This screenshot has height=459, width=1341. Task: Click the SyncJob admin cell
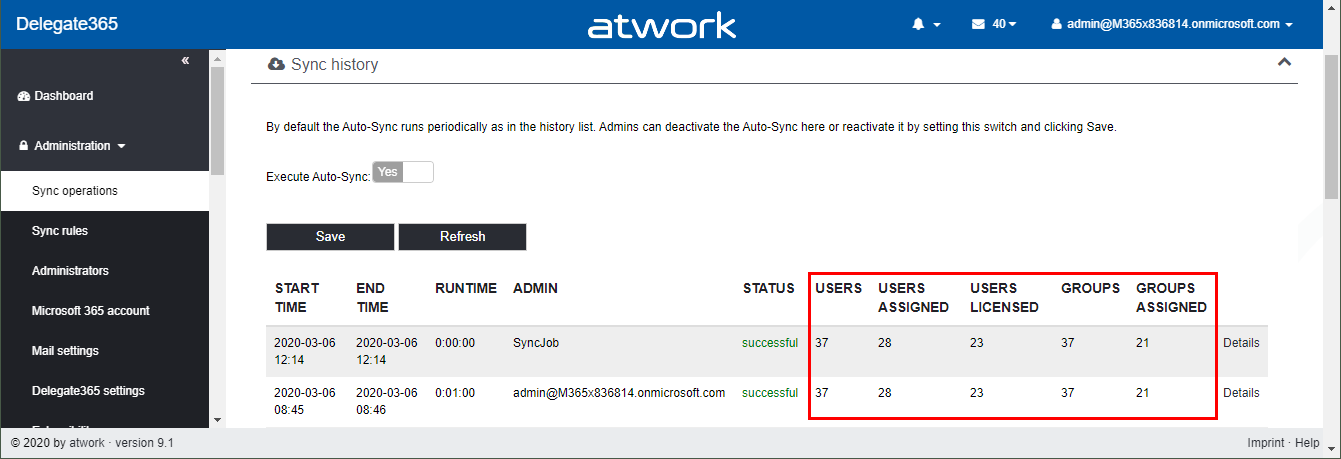[x=536, y=343]
